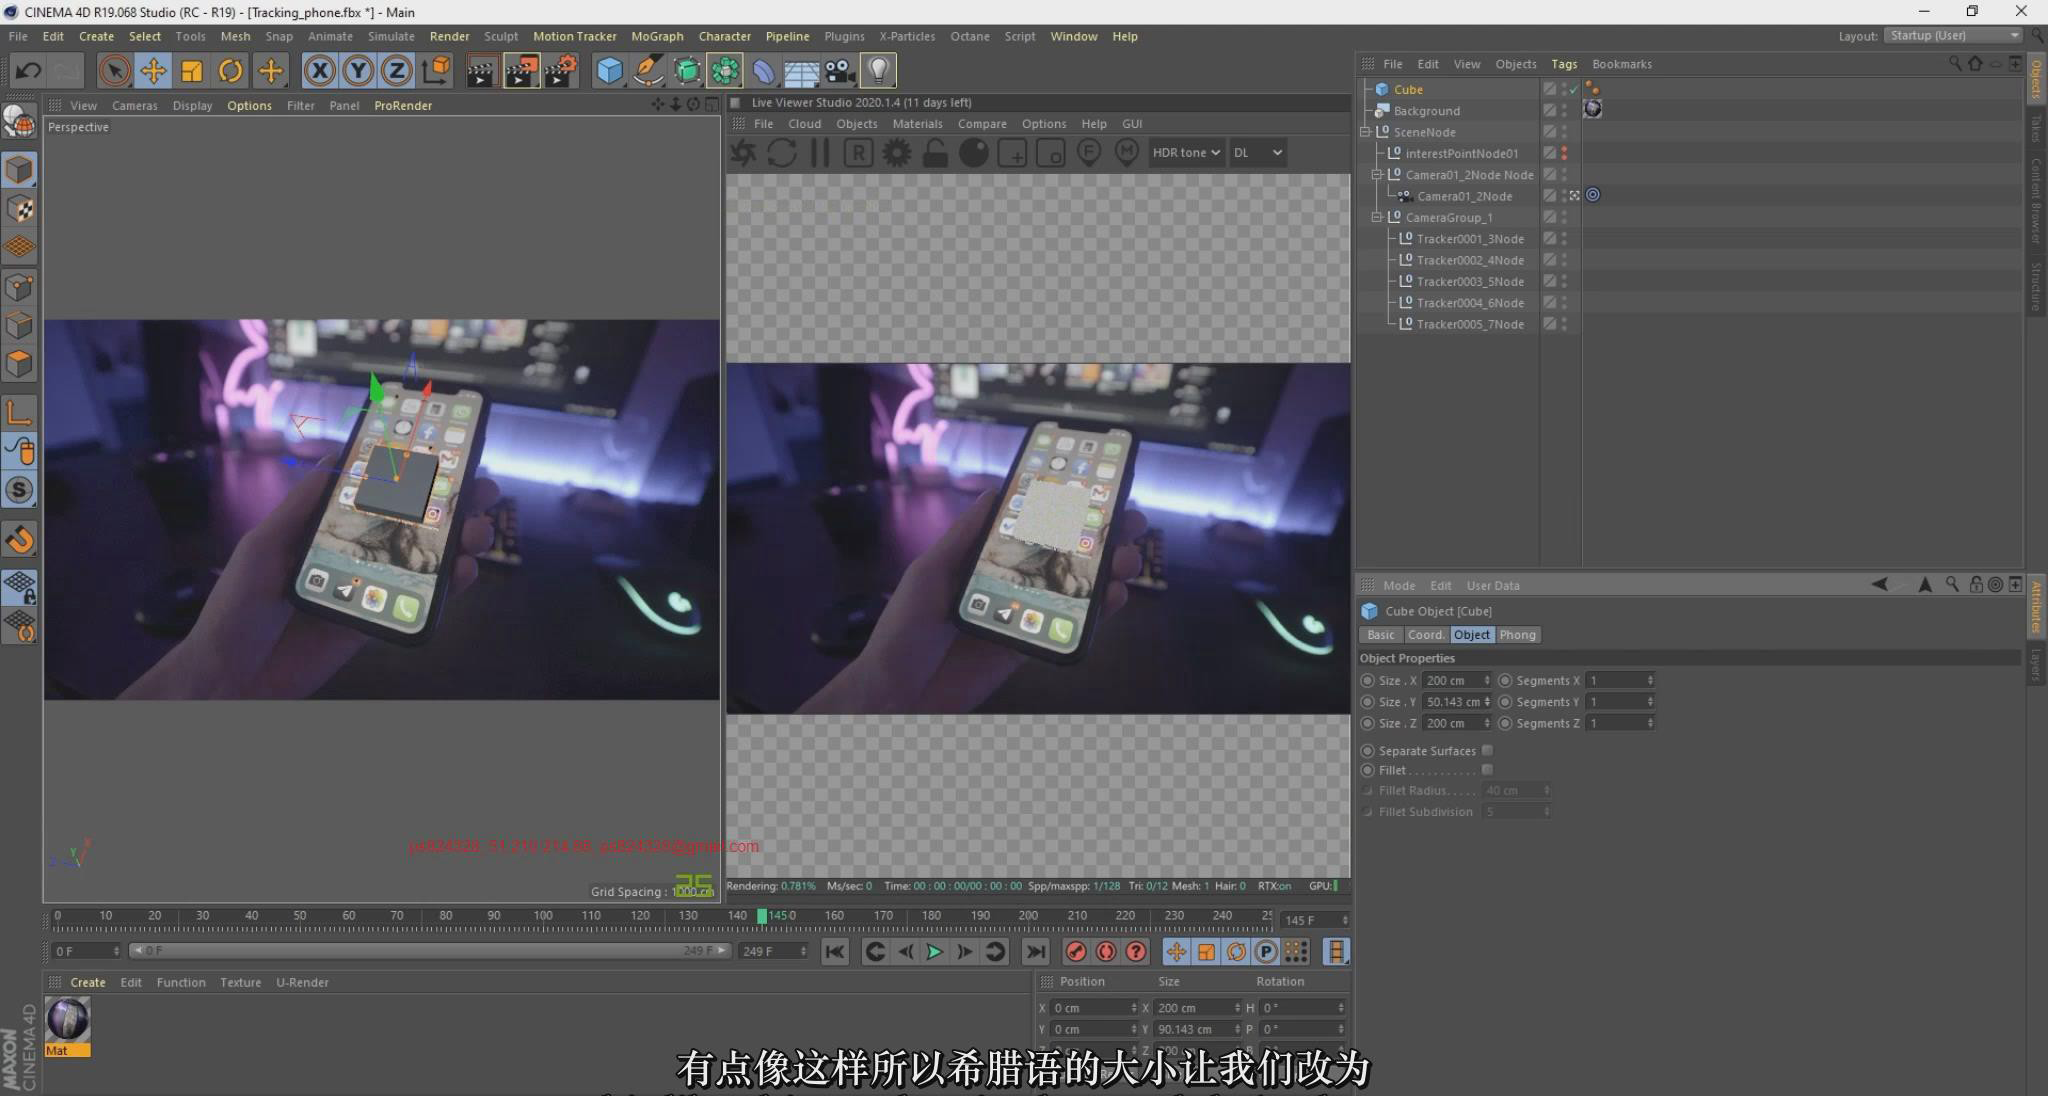Open ProRender viewport menu
The height and width of the screenshot is (1096, 2048).
pos(403,106)
